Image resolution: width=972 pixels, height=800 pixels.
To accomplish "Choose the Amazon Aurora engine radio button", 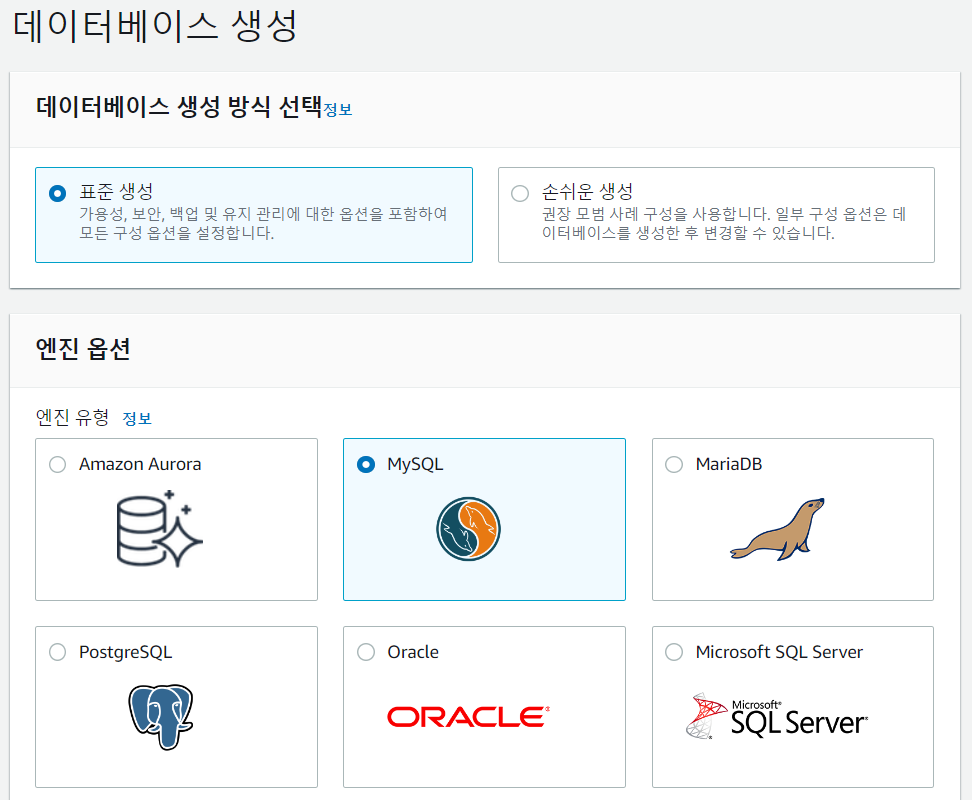I will click(x=58, y=464).
